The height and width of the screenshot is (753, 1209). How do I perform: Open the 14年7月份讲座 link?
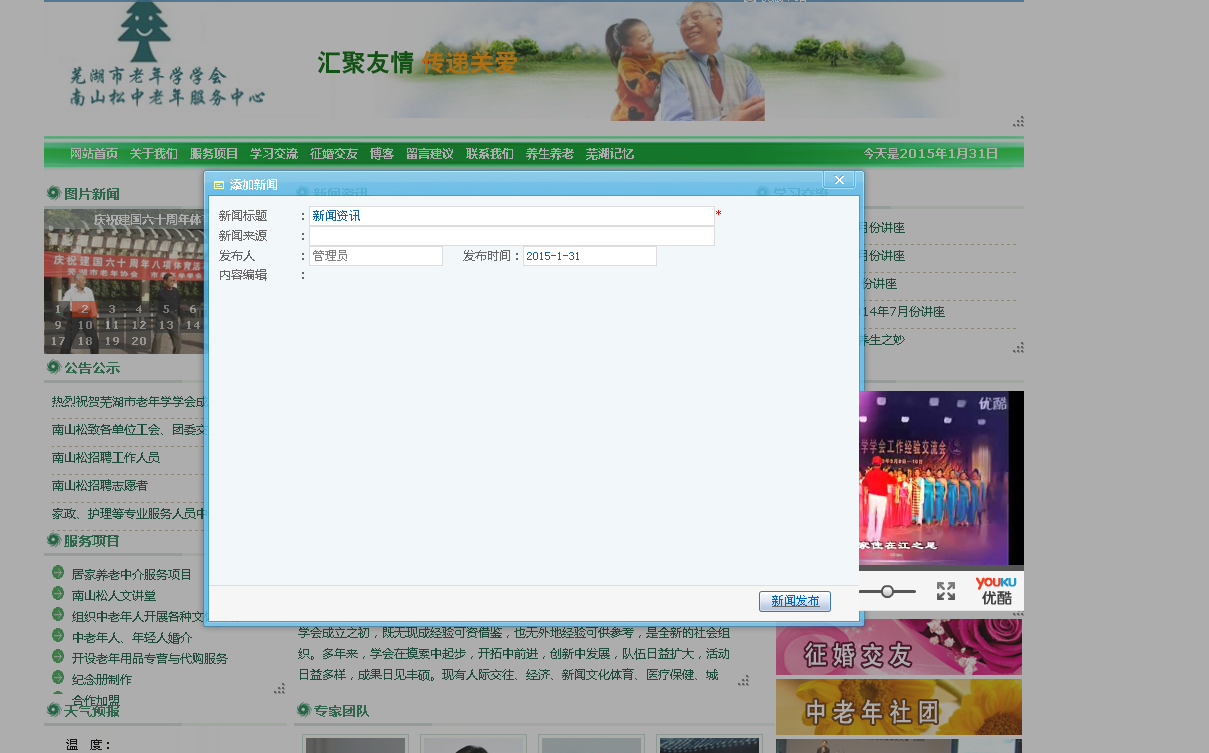(x=902, y=312)
